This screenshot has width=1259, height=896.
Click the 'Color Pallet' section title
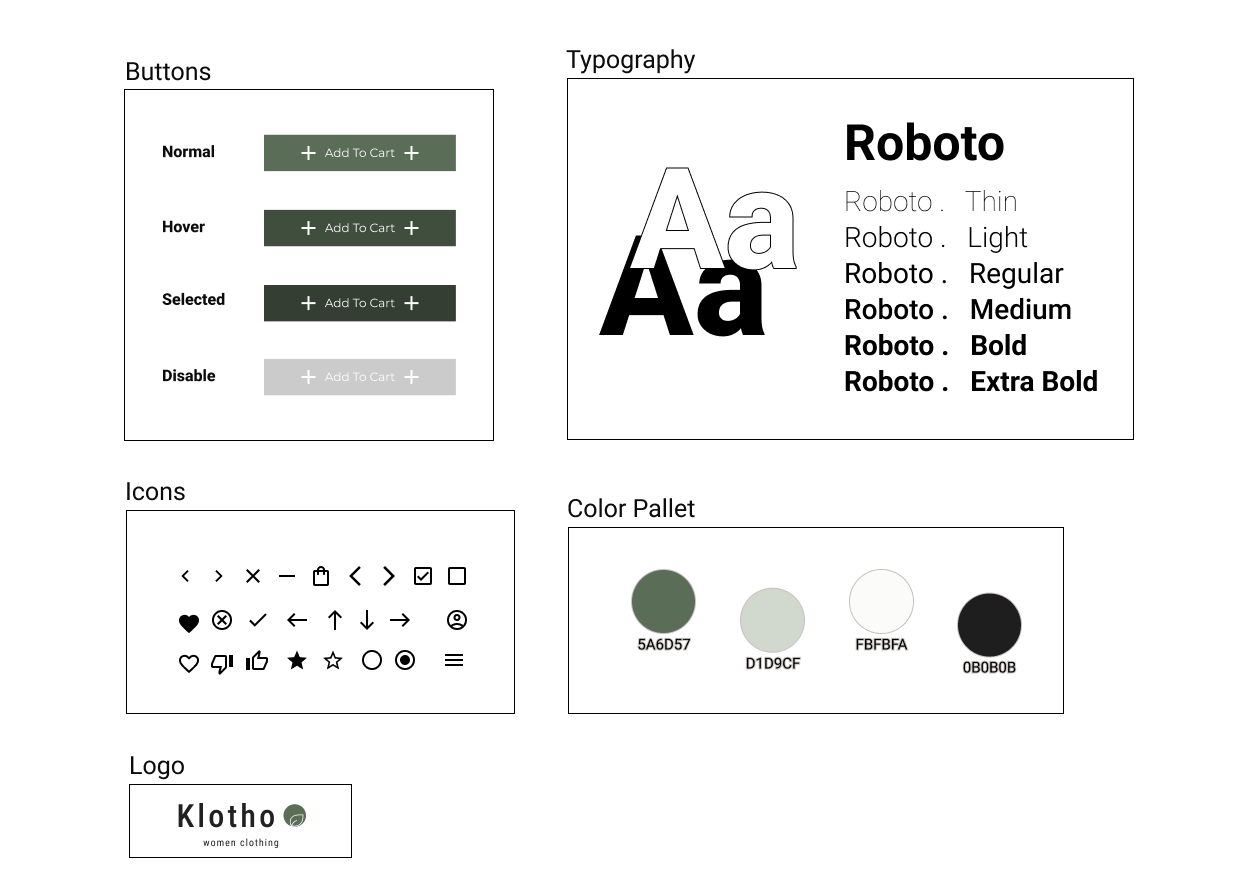[x=631, y=509]
